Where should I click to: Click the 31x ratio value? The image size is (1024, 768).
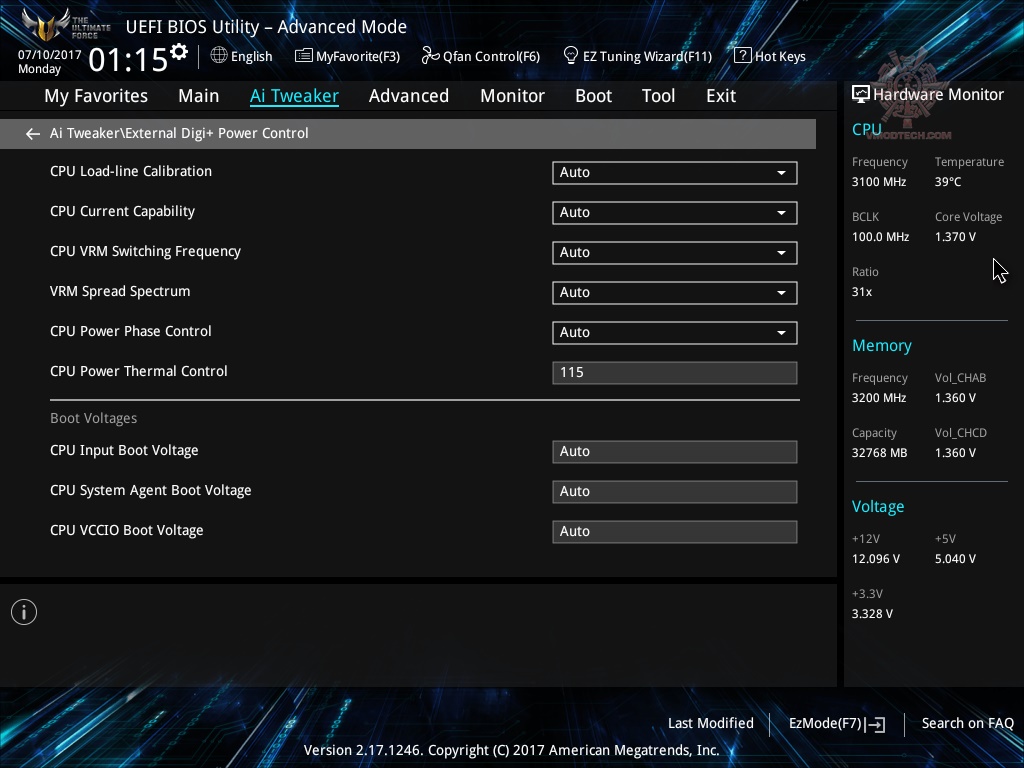[x=862, y=292]
